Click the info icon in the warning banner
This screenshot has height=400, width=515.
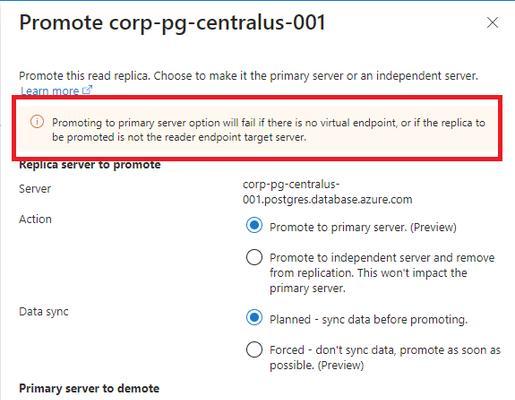point(37,122)
